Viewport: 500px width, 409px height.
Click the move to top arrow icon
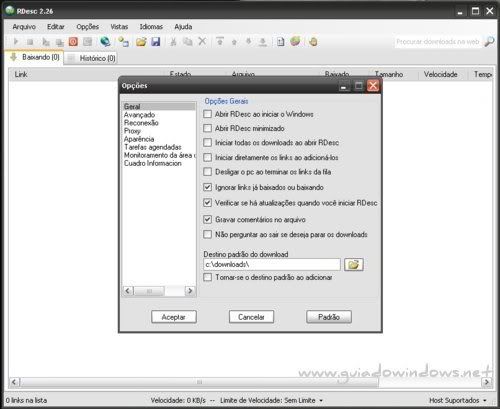point(220,41)
